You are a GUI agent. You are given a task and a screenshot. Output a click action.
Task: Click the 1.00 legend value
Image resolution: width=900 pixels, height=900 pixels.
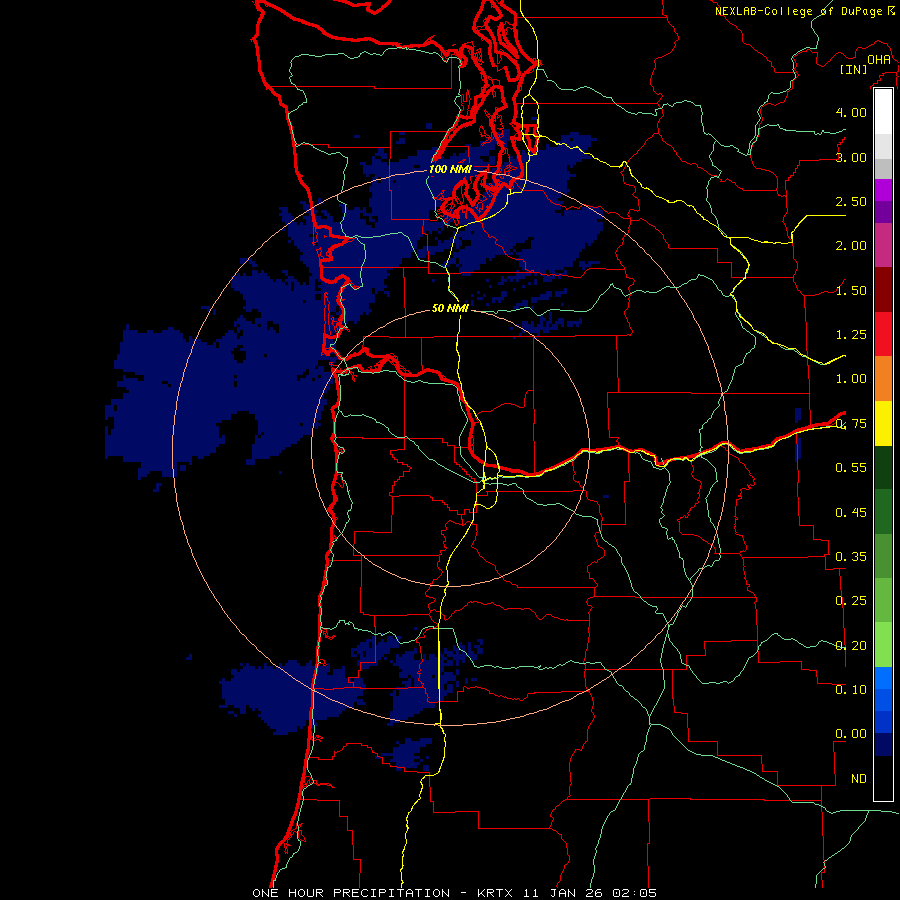(851, 379)
